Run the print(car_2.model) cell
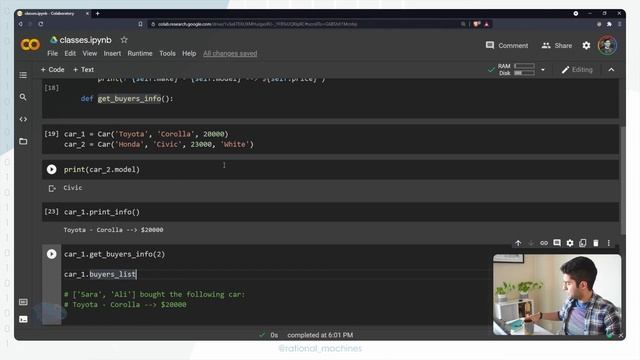Viewport: 640px width, 360px height. (51, 169)
